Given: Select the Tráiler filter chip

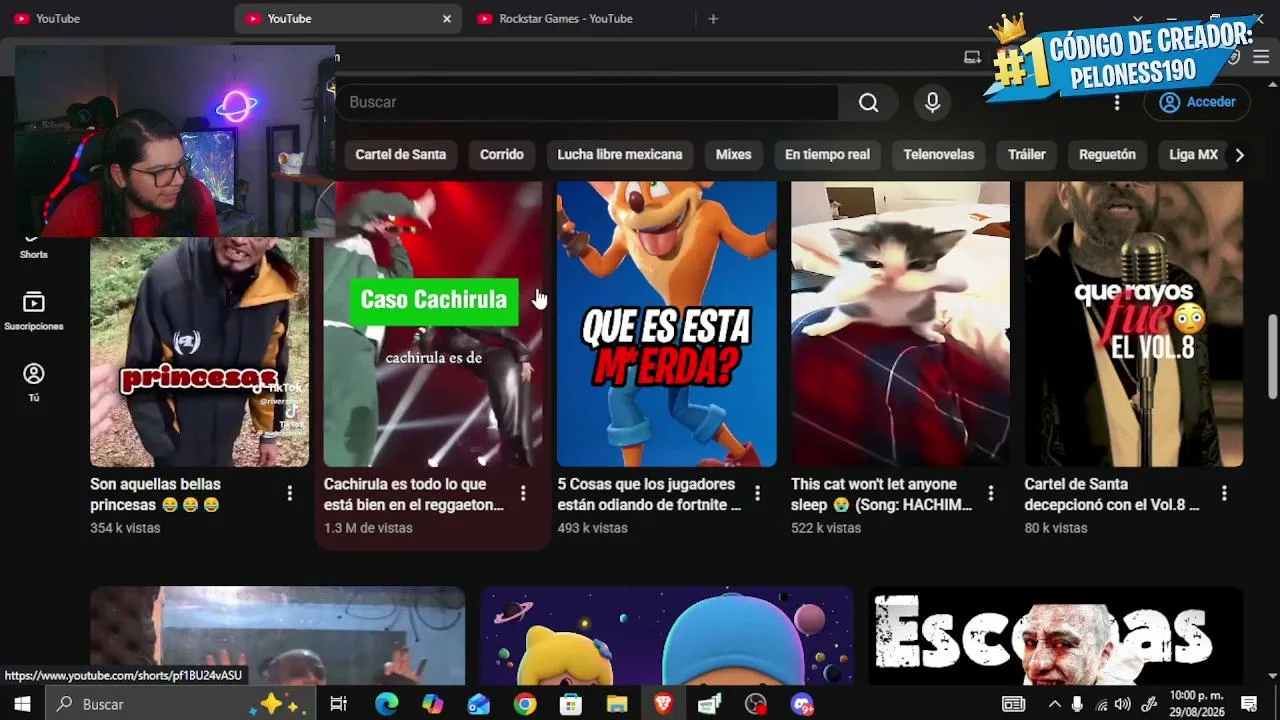Looking at the screenshot, I should point(1027,155).
